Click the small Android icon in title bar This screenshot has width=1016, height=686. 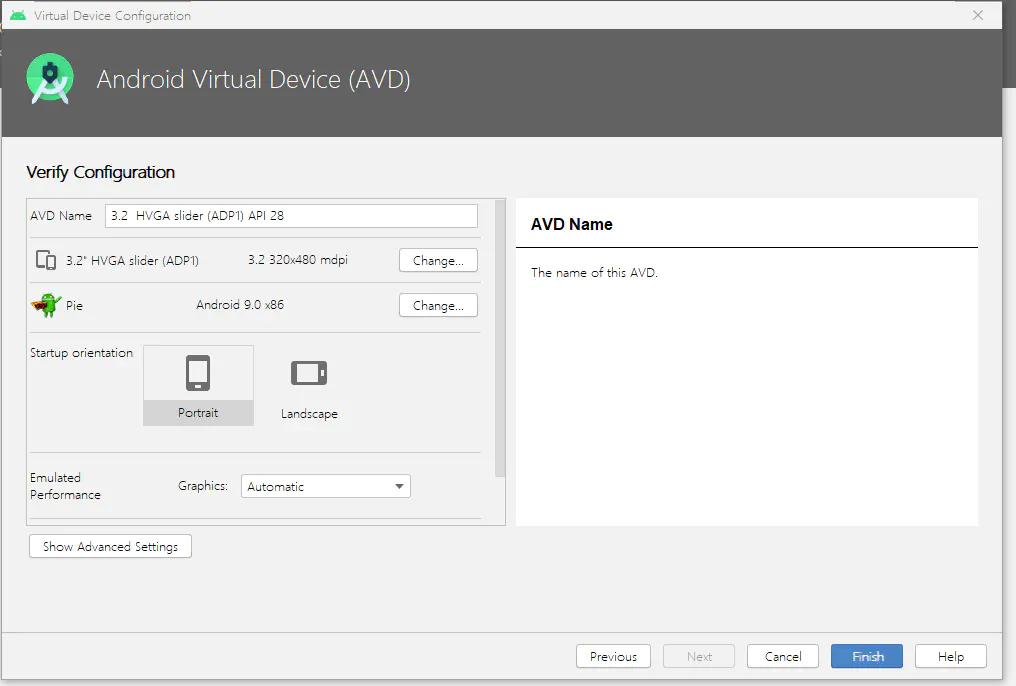[x=17, y=15]
